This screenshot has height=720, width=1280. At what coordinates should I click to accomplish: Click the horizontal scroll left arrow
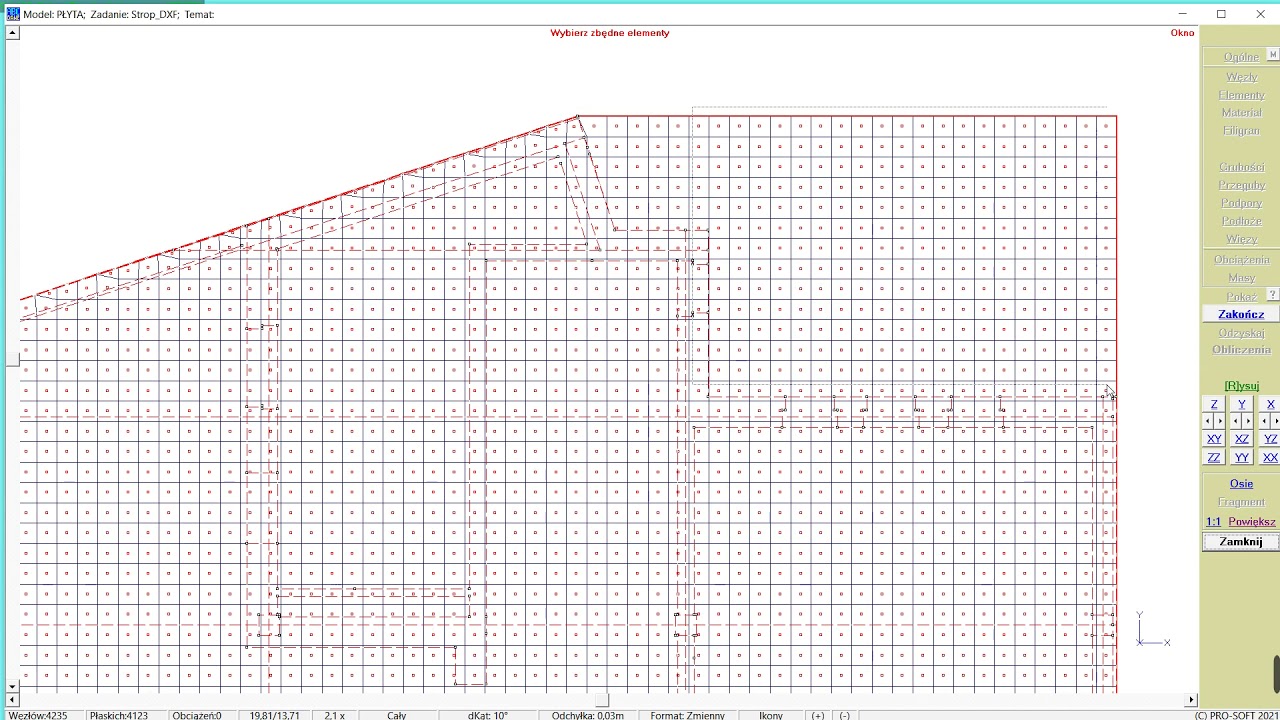[x=12, y=700]
